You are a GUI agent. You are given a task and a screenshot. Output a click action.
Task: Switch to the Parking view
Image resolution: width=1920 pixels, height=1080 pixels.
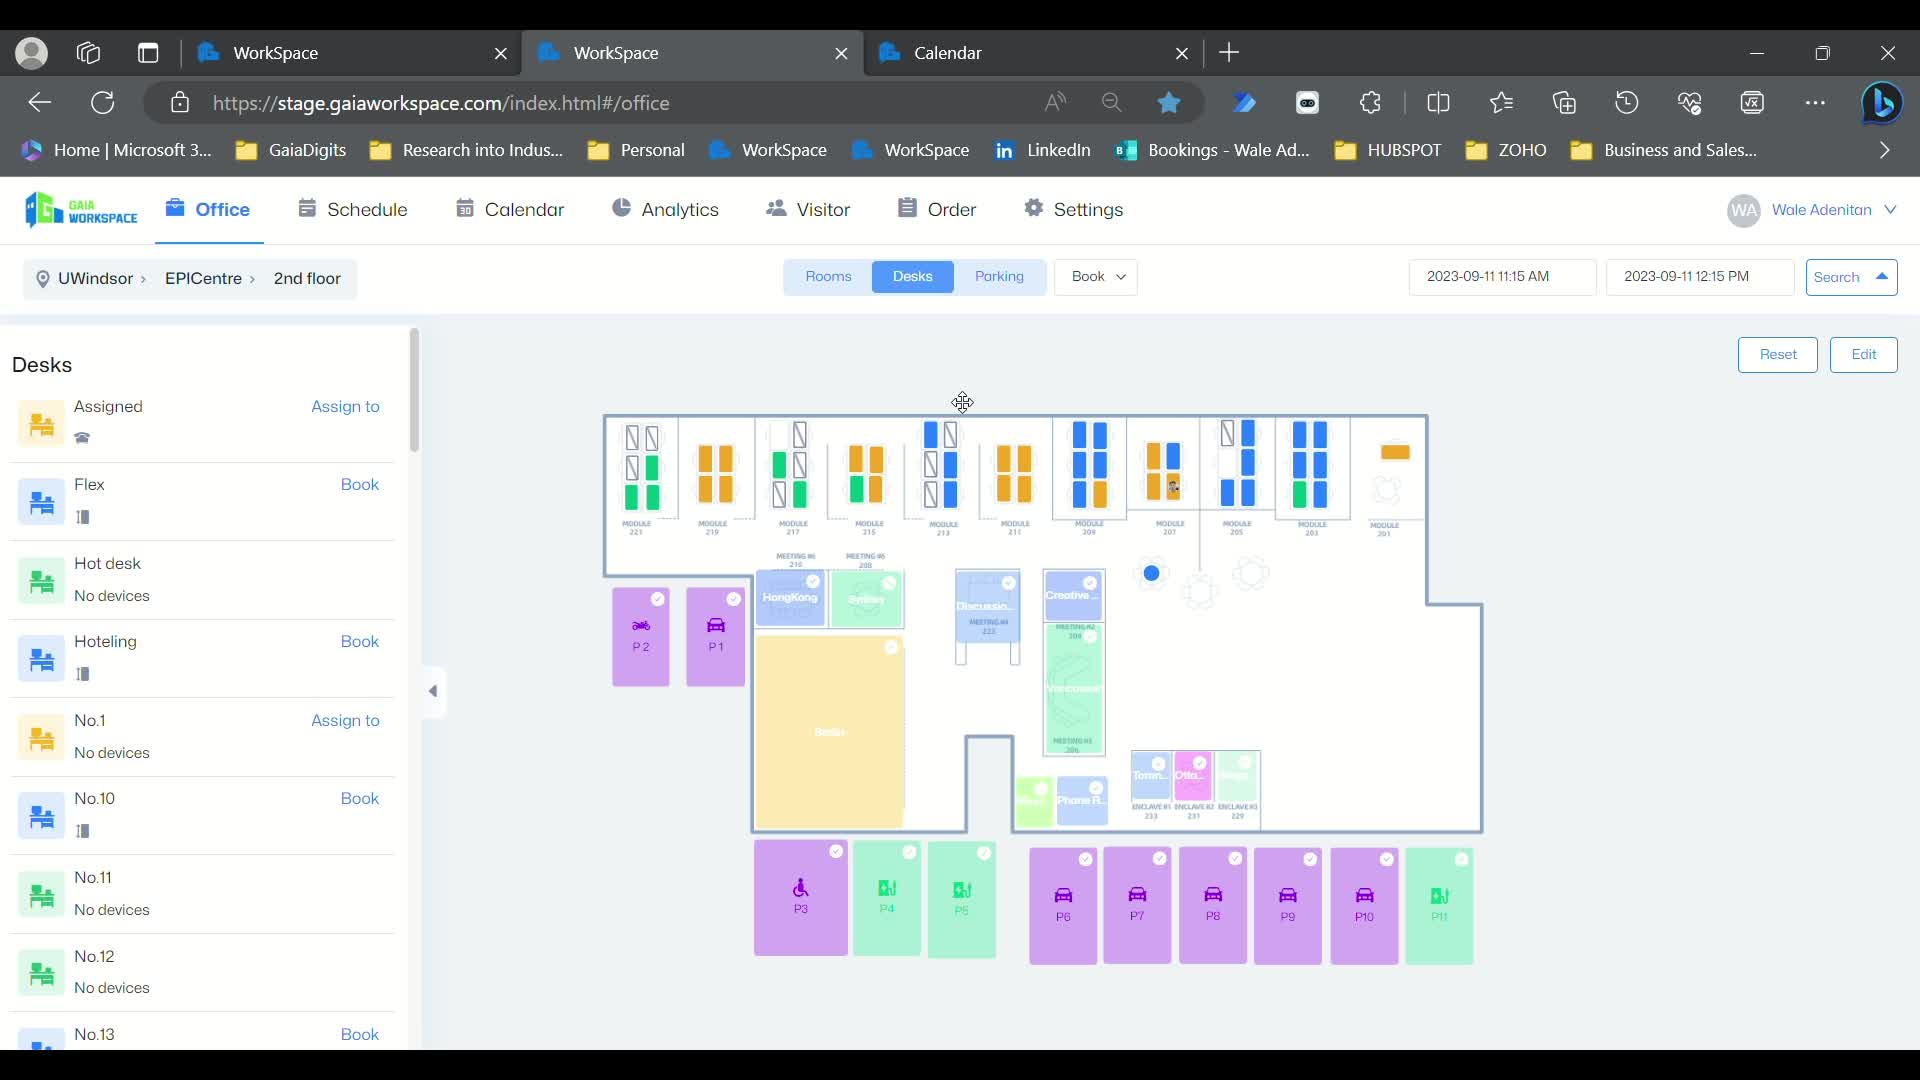coord(1001,277)
